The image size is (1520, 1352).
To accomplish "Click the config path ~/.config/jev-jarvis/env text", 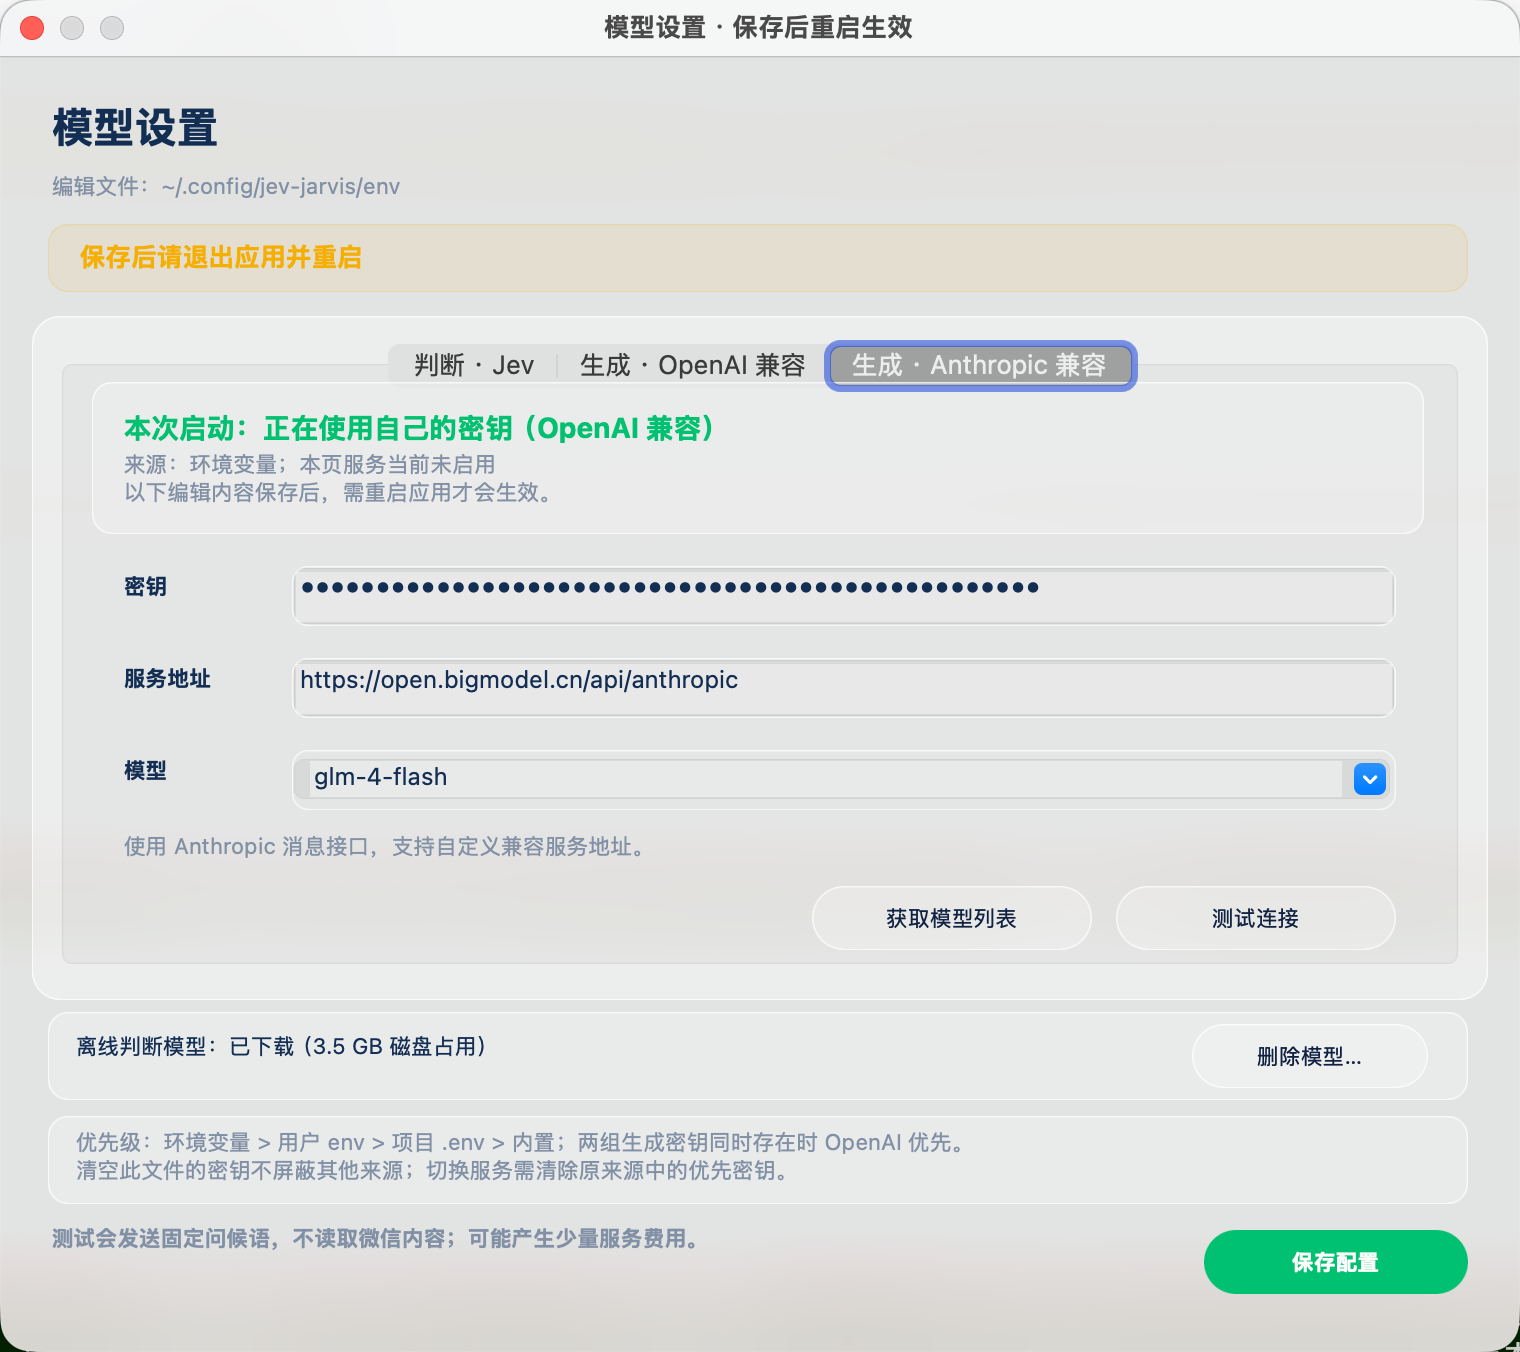I will click(281, 187).
